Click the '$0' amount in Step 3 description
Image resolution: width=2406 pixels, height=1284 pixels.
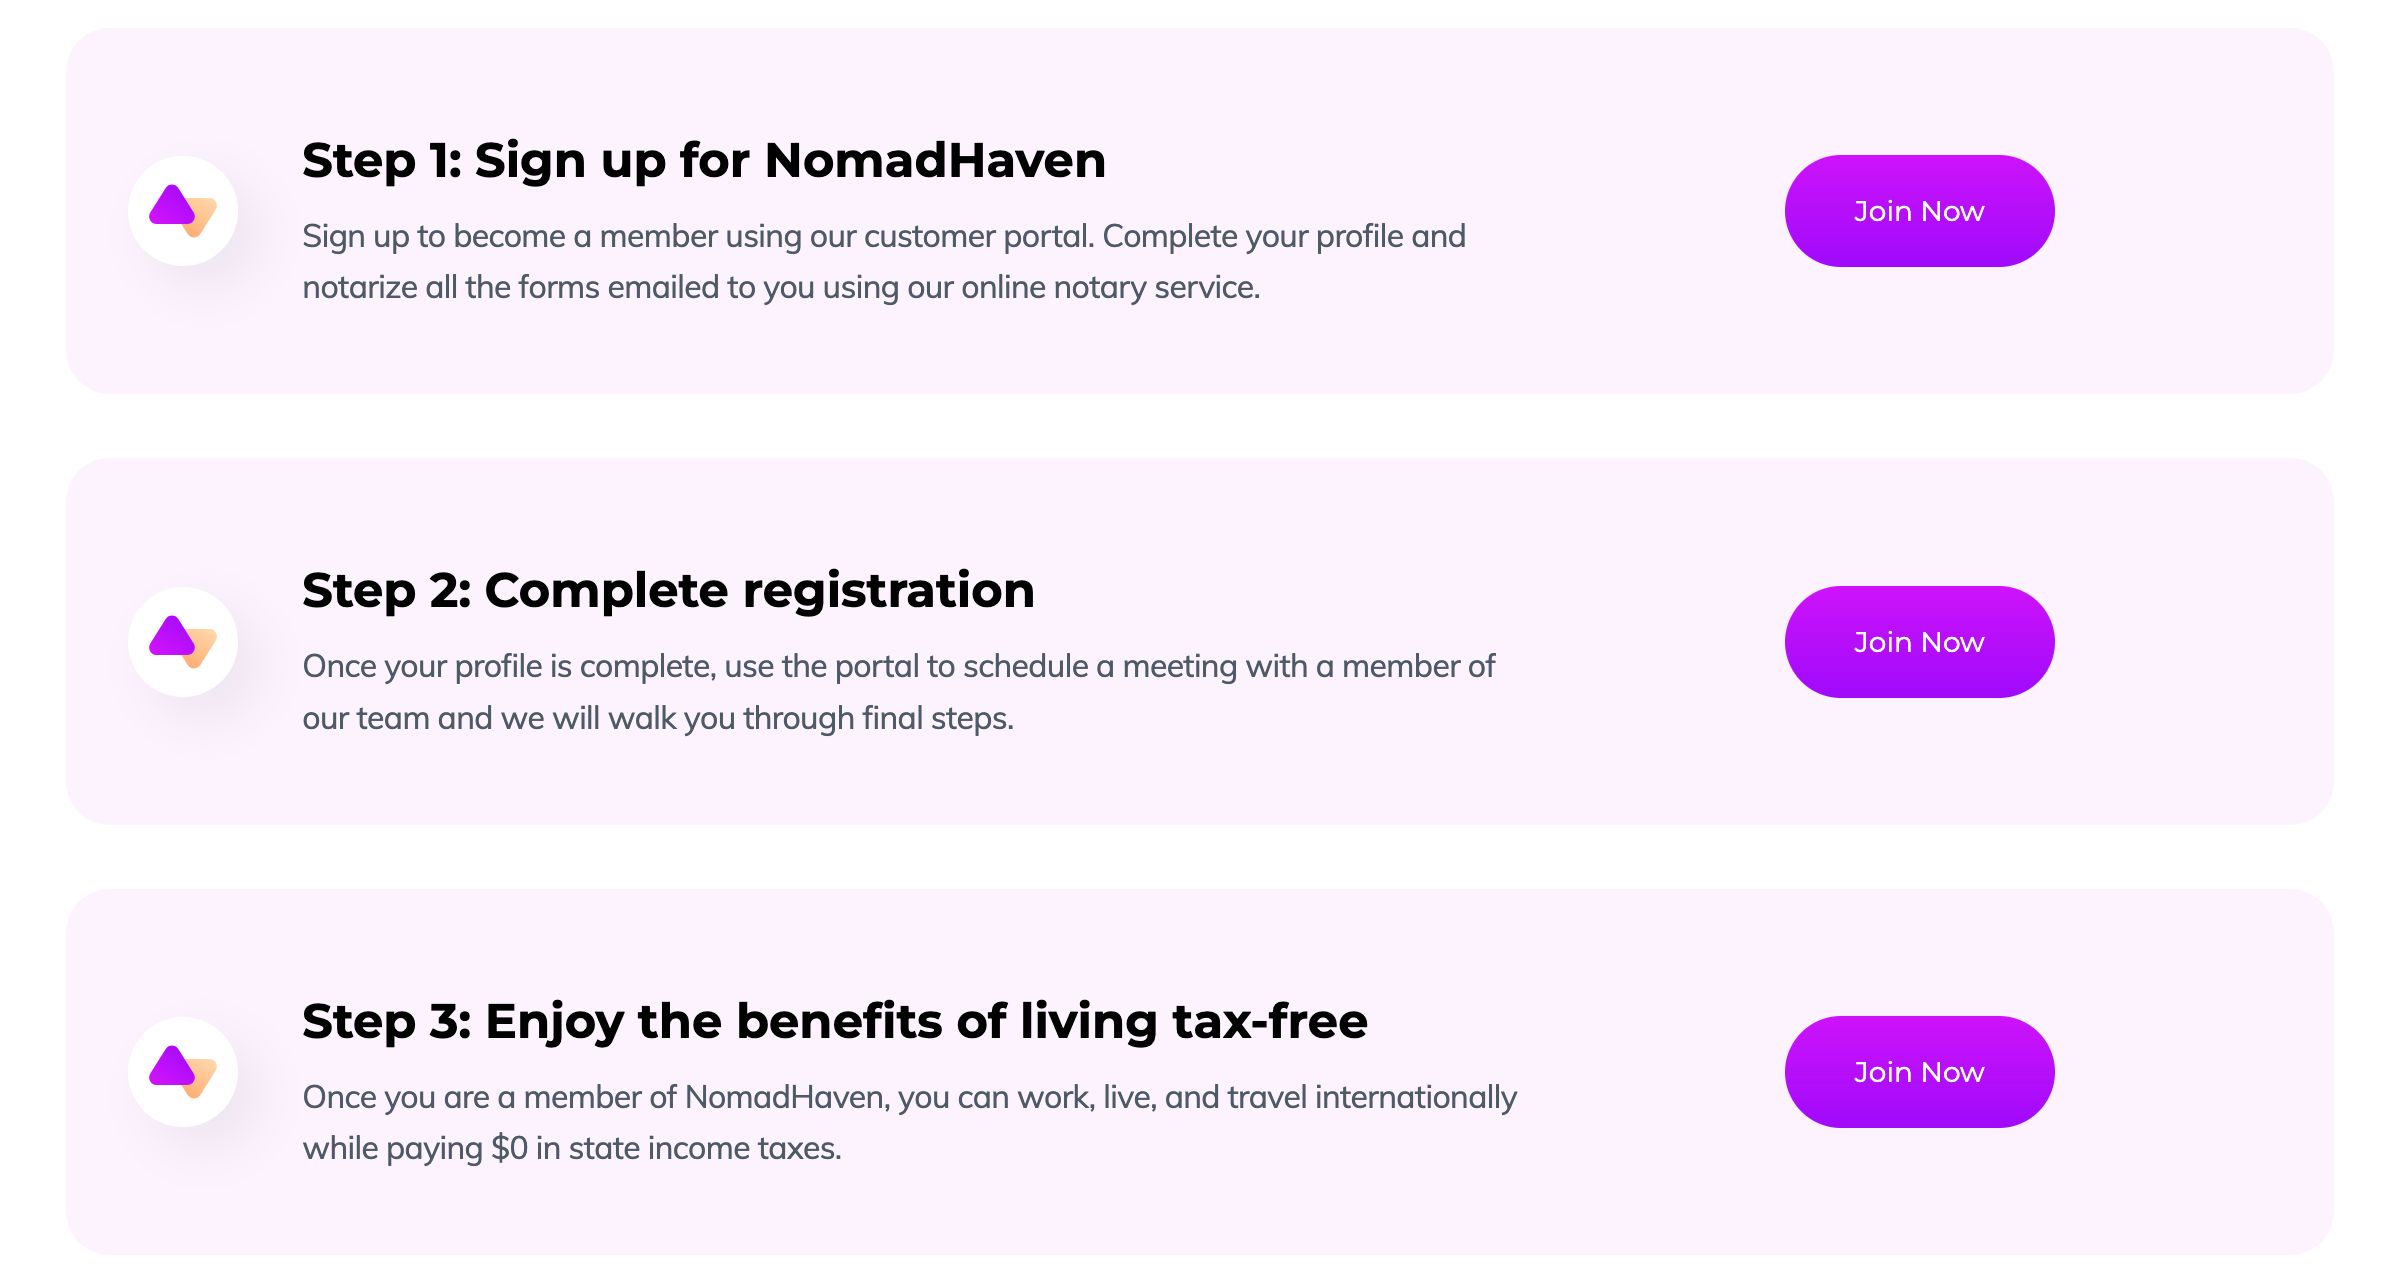click(x=509, y=1149)
